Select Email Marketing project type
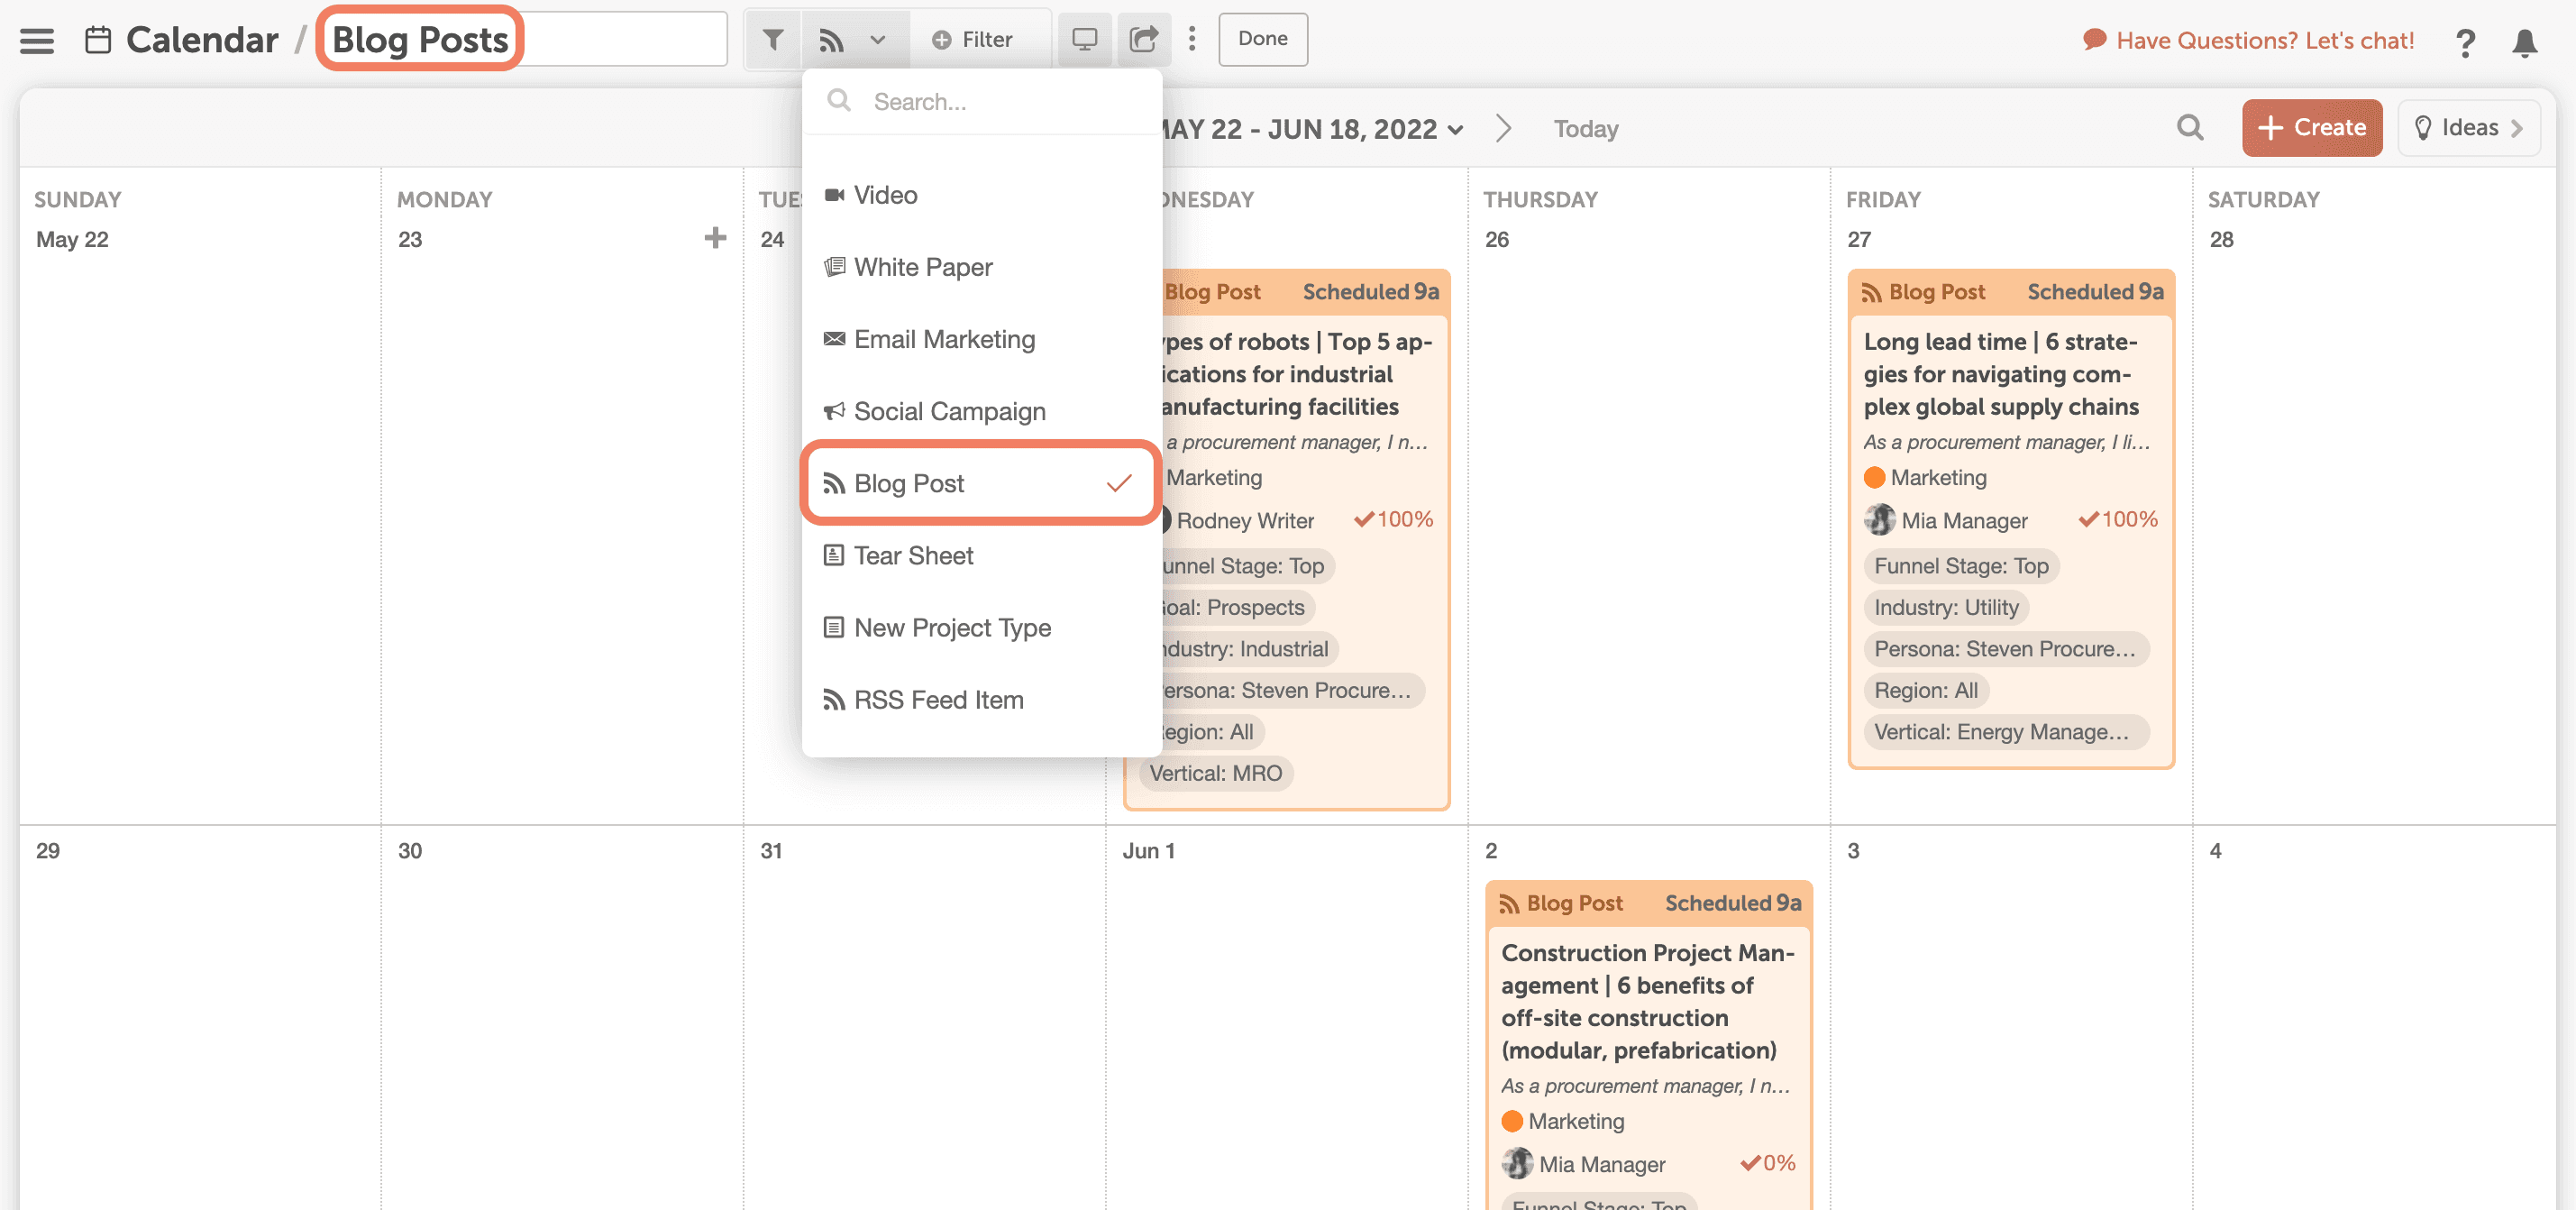Image resolution: width=2576 pixels, height=1210 pixels. [x=982, y=339]
